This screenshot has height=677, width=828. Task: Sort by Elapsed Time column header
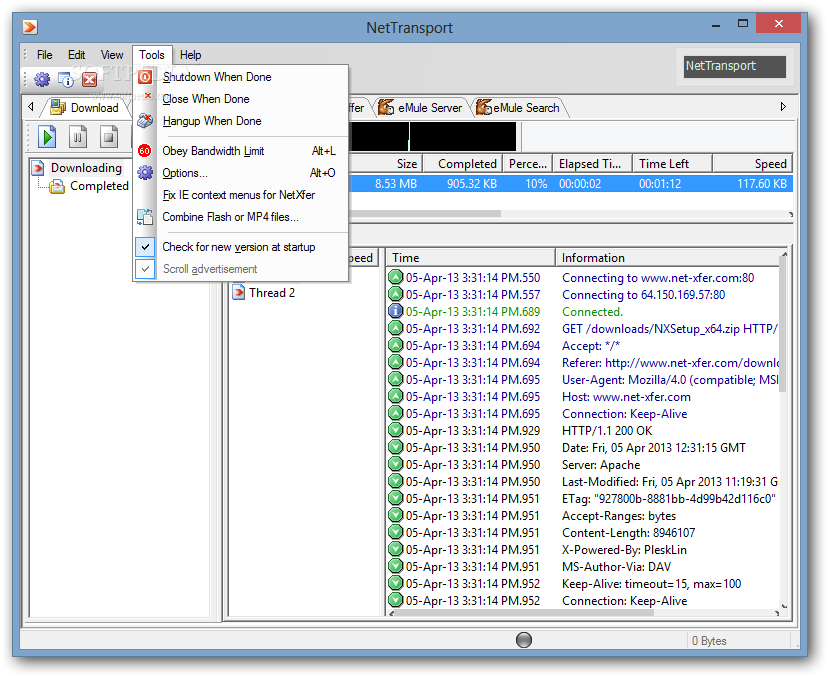point(593,164)
